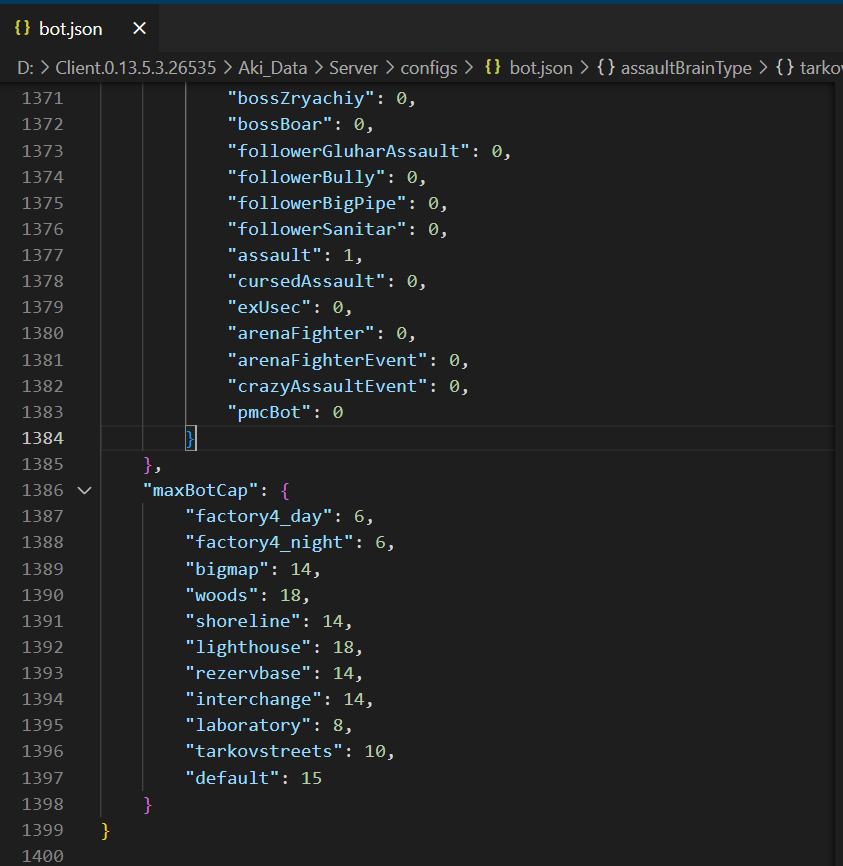The height and width of the screenshot is (866, 843).
Task: Select the bot.json tab
Action: click(71, 29)
